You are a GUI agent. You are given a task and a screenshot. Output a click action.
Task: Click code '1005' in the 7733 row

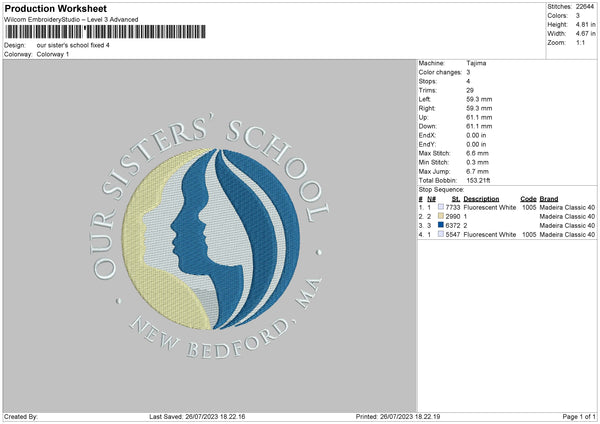tap(529, 207)
